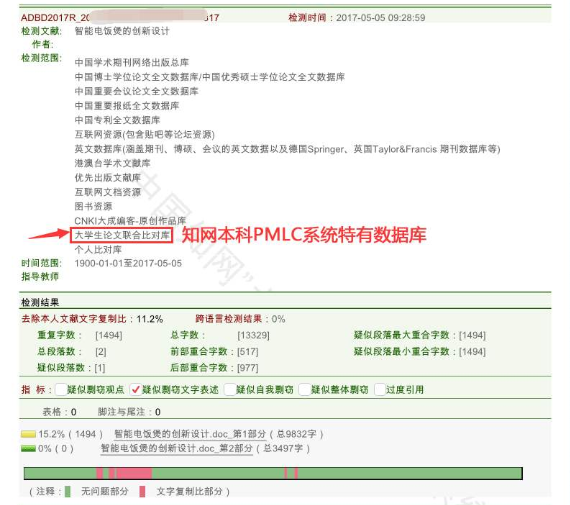
Task: Click the detection time 2017-05-05 09:28:59
Action: coord(380,17)
